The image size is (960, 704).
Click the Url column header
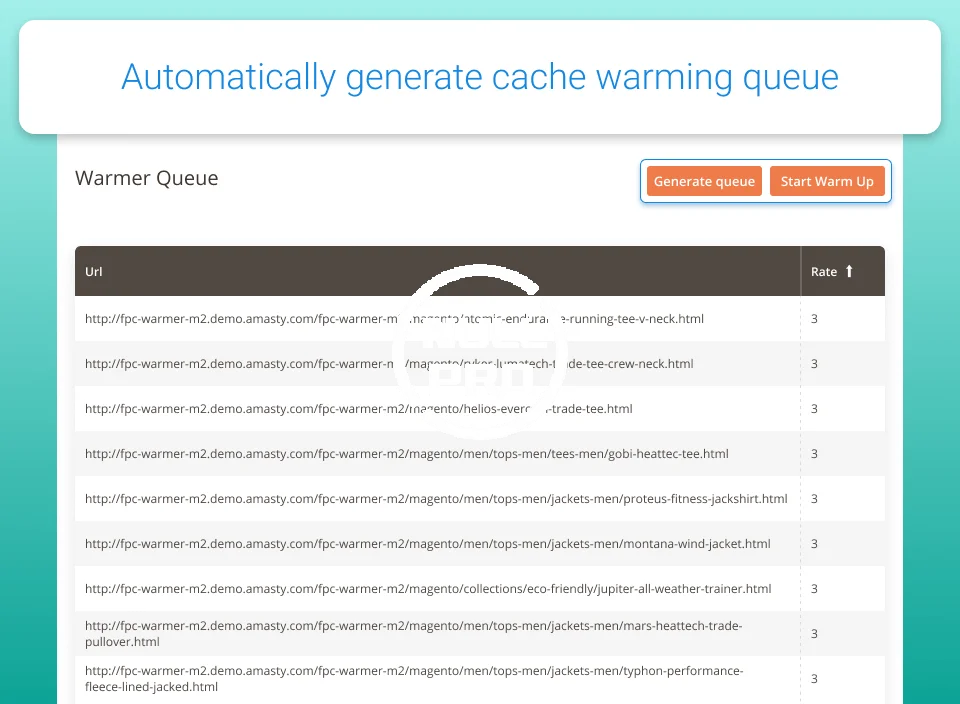tap(94, 271)
